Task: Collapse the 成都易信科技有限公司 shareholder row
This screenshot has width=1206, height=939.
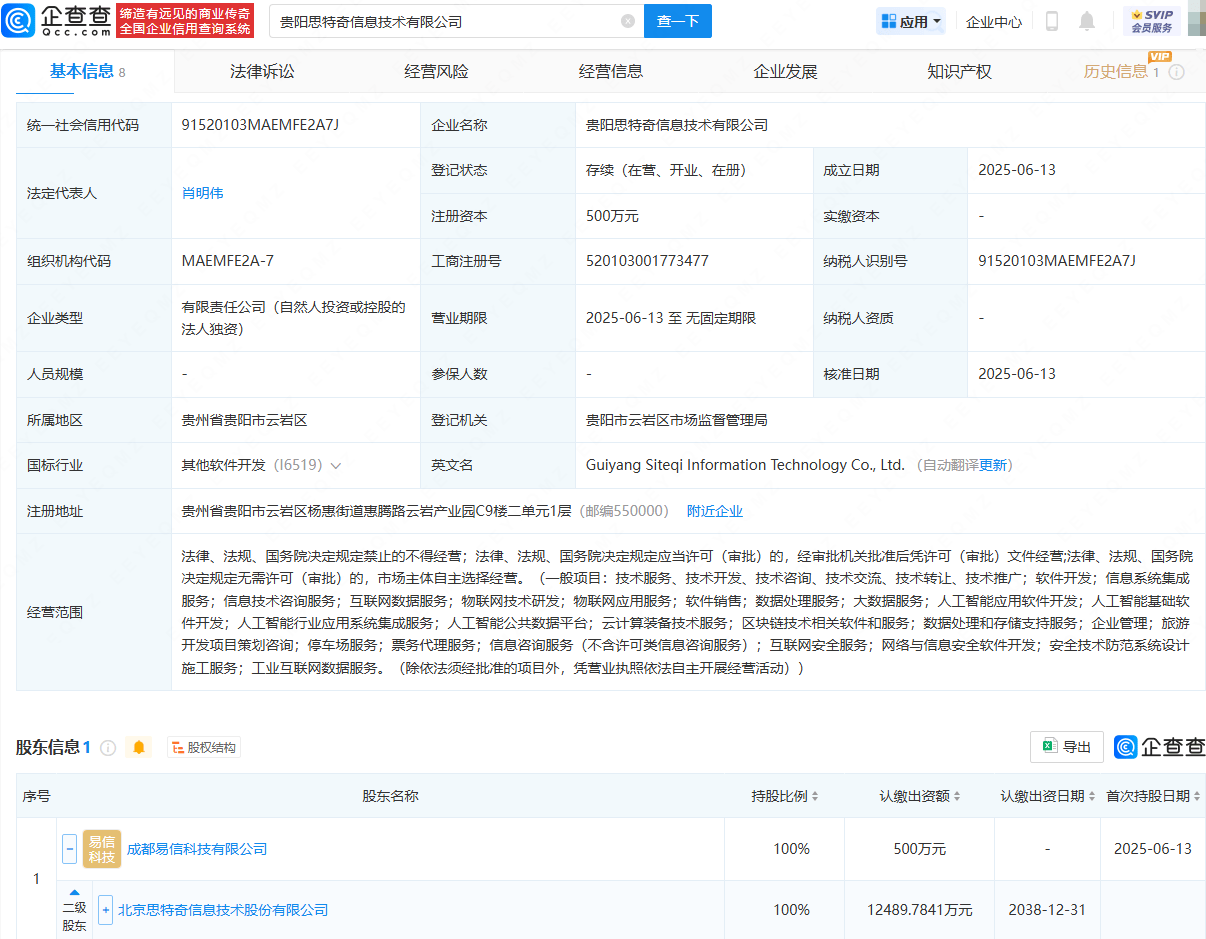Action: (69, 849)
